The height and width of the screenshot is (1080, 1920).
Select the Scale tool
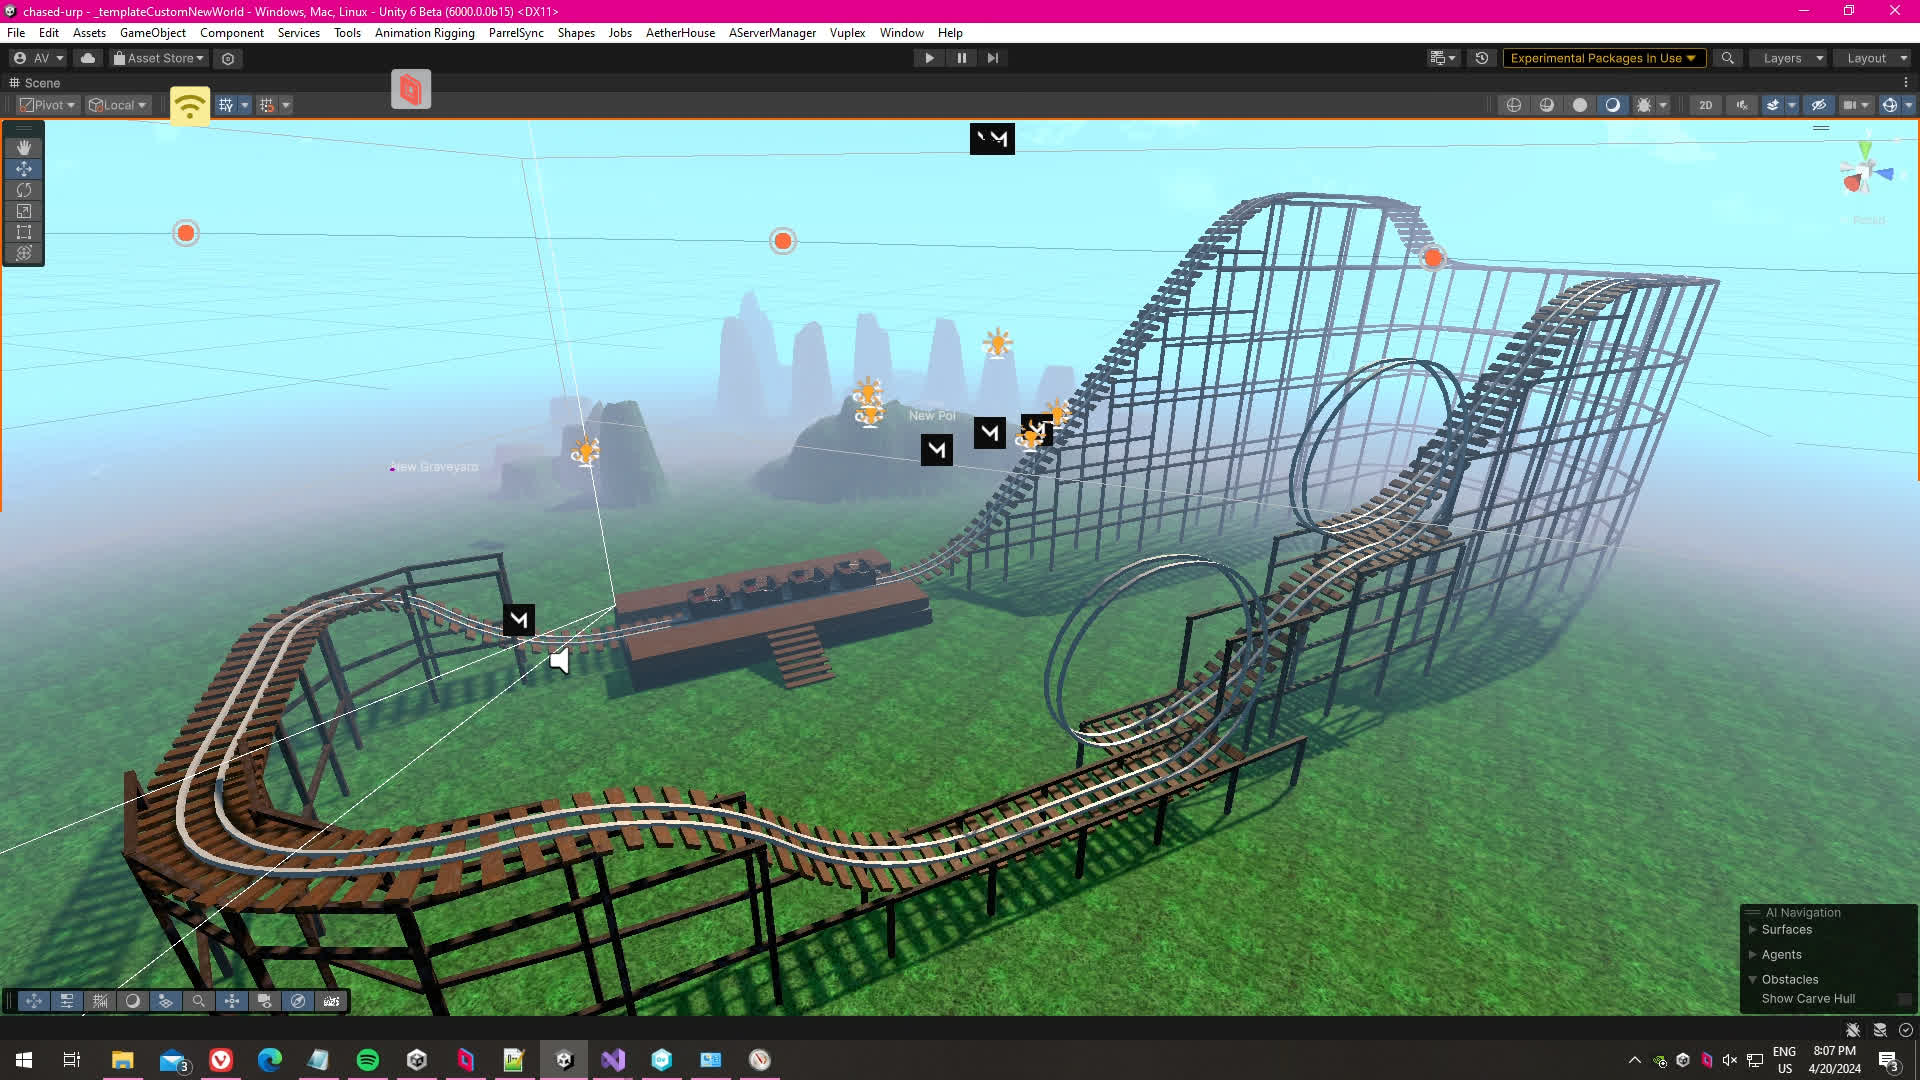[x=24, y=211]
